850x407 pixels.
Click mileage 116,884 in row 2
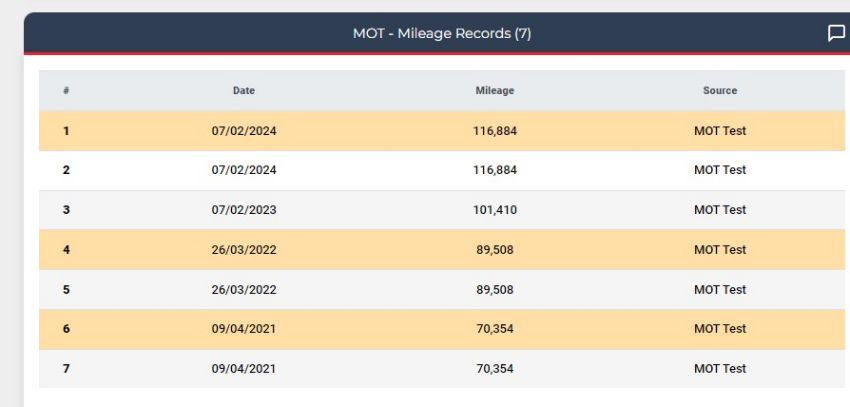click(495, 170)
